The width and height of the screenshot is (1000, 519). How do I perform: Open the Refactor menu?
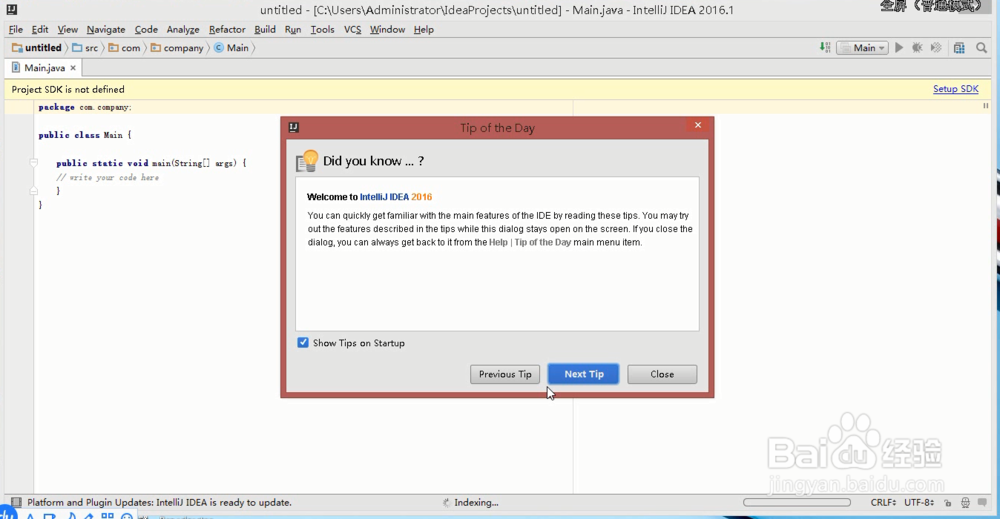tap(227, 29)
